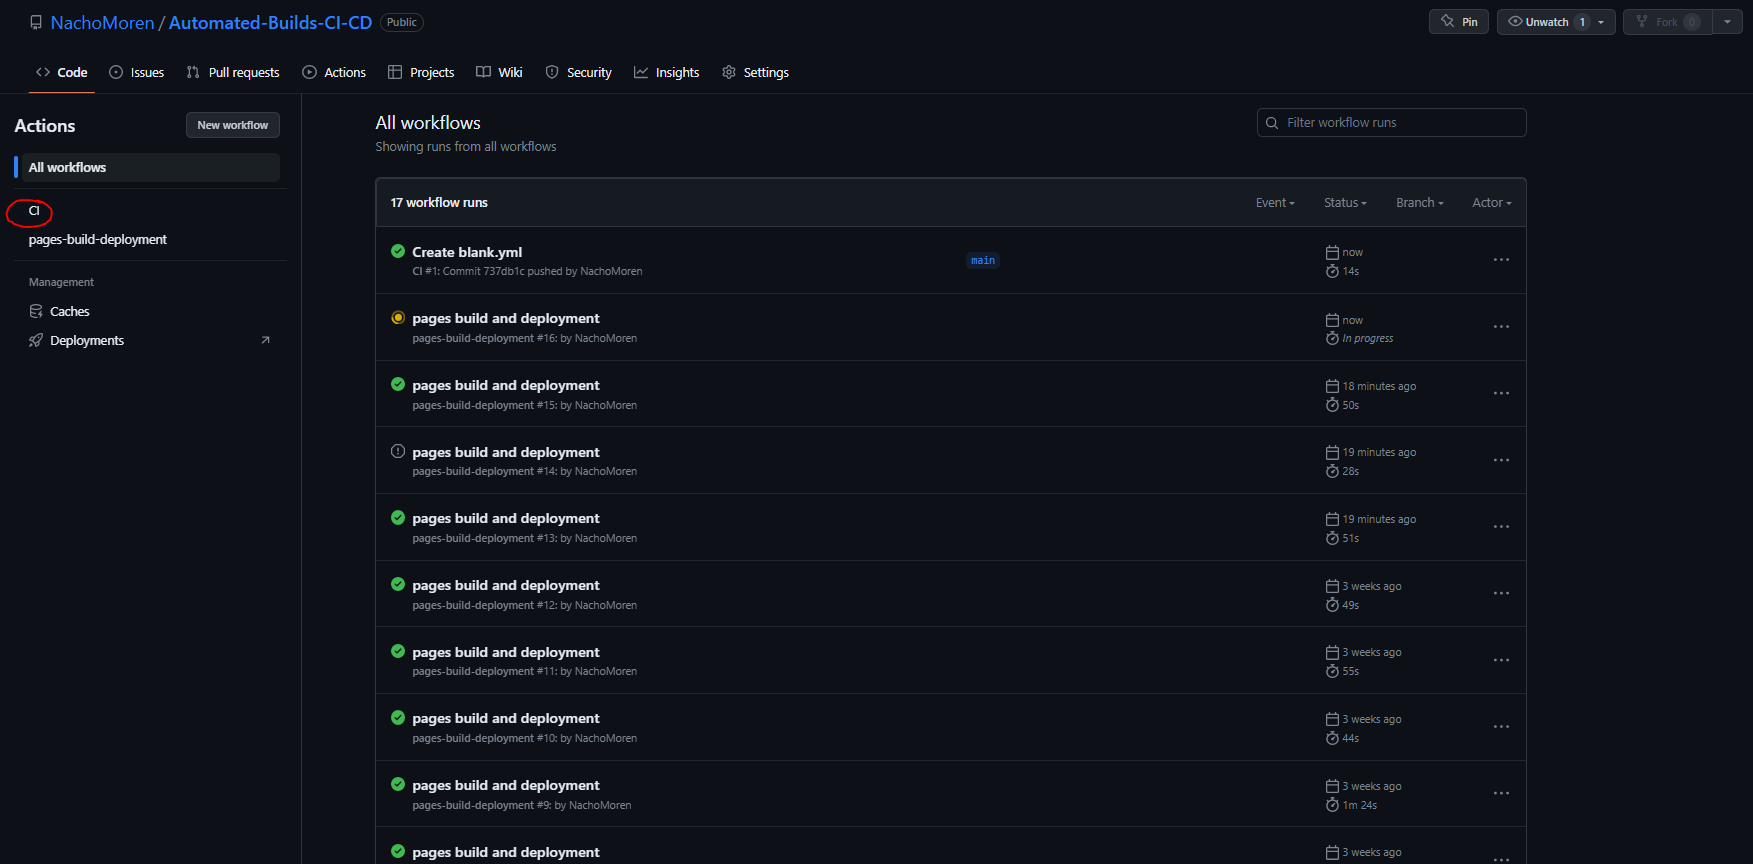
Task: Click the Unwatch button
Action: point(1546,22)
